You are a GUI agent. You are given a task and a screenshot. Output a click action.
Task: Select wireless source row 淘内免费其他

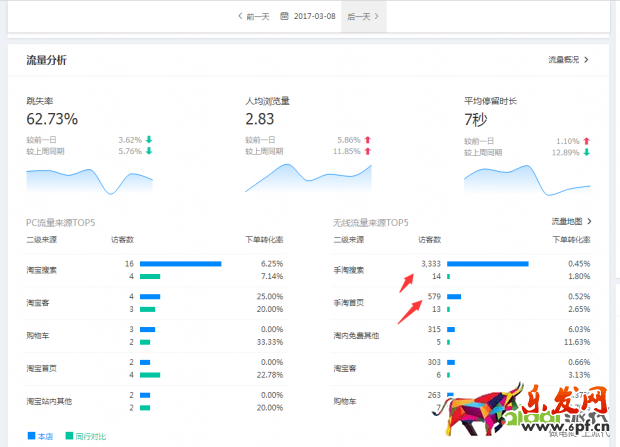[462, 336]
